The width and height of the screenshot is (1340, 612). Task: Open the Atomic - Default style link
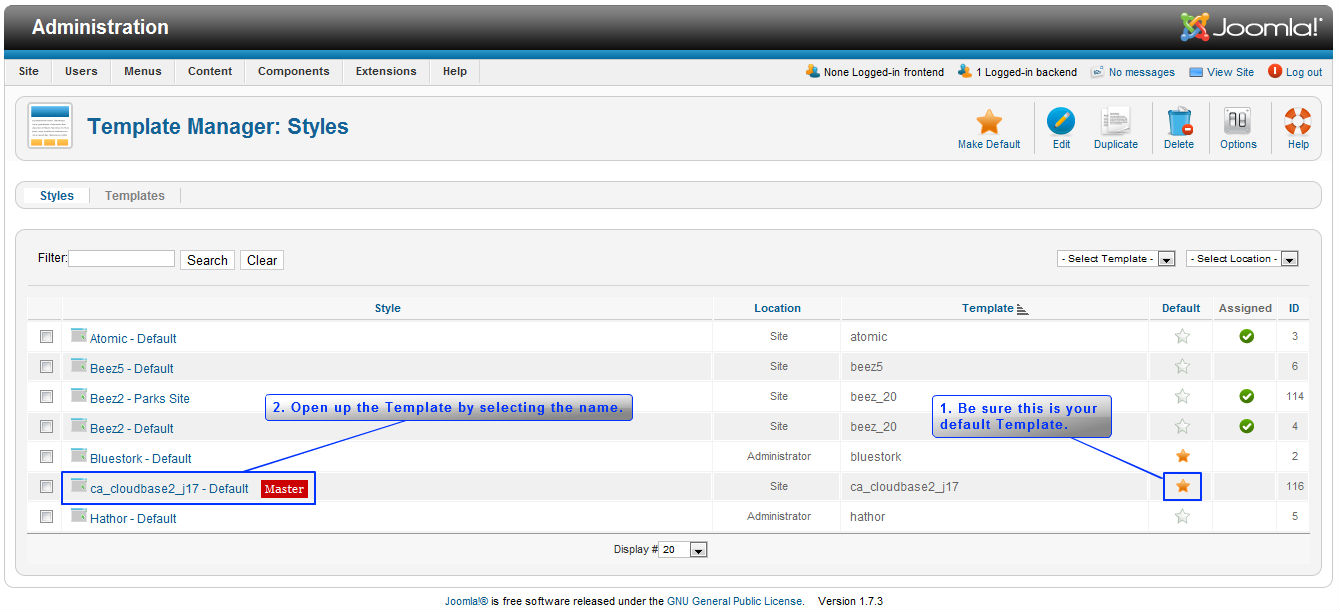[x=133, y=339]
